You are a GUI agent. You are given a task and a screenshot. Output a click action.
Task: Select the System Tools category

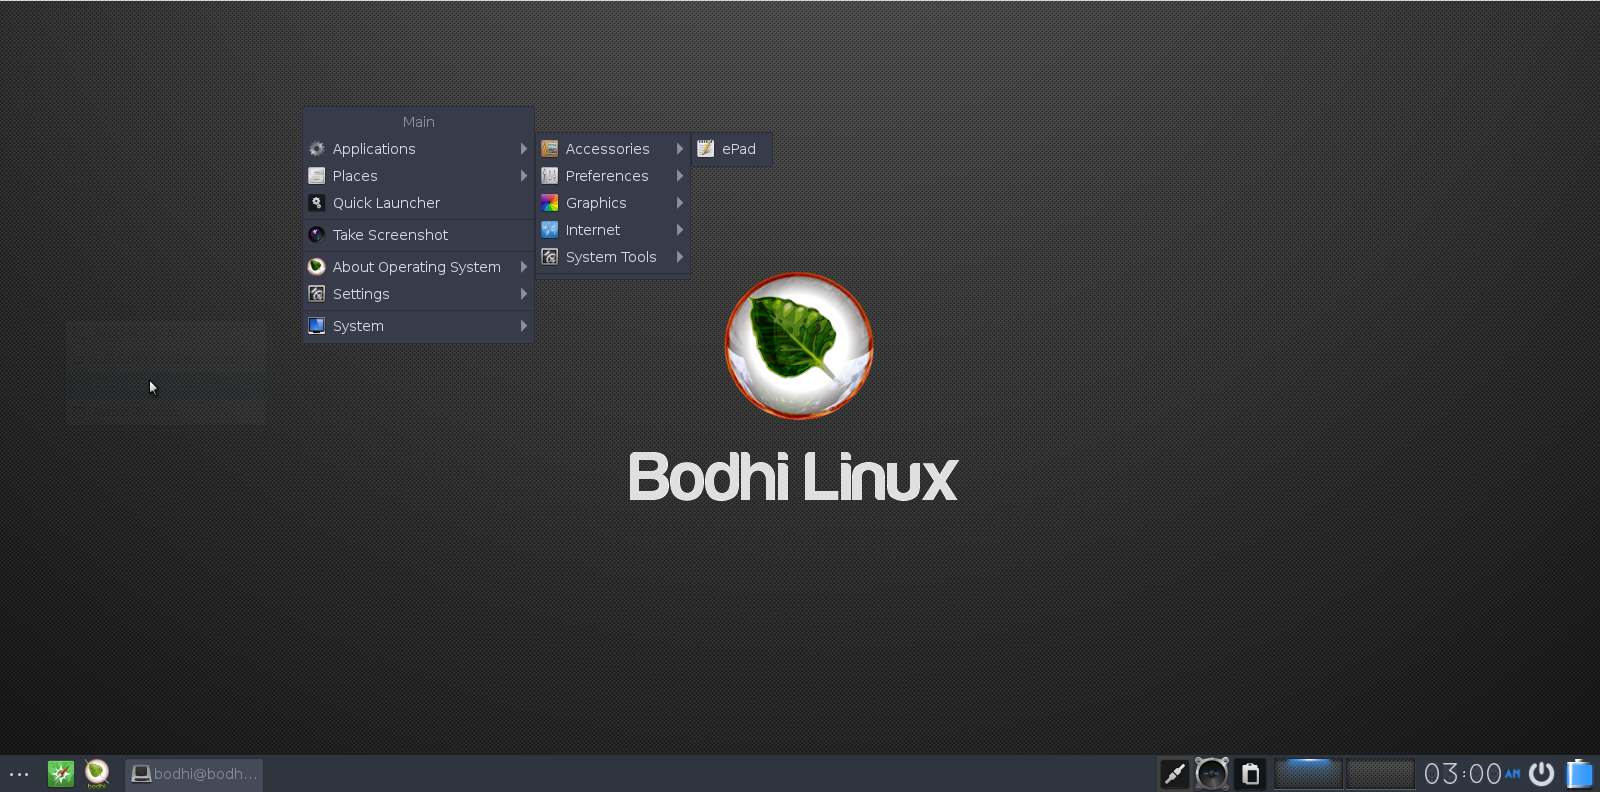(x=613, y=257)
